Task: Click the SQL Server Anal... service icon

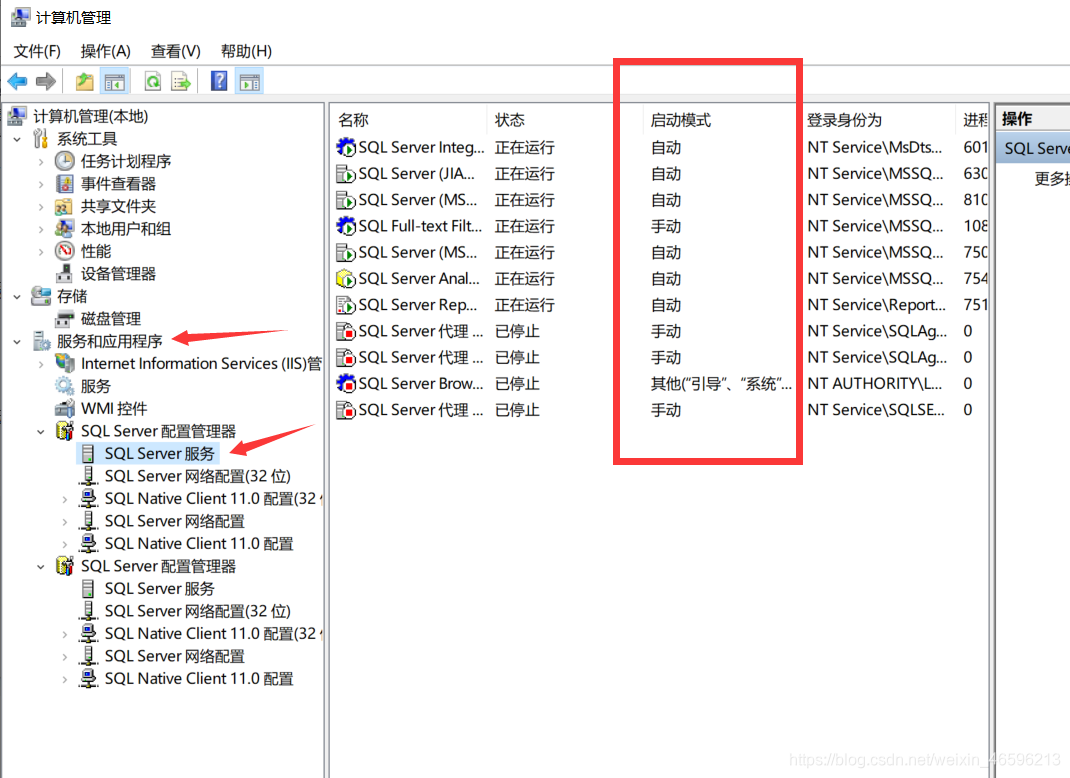Action: click(x=346, y=278)
